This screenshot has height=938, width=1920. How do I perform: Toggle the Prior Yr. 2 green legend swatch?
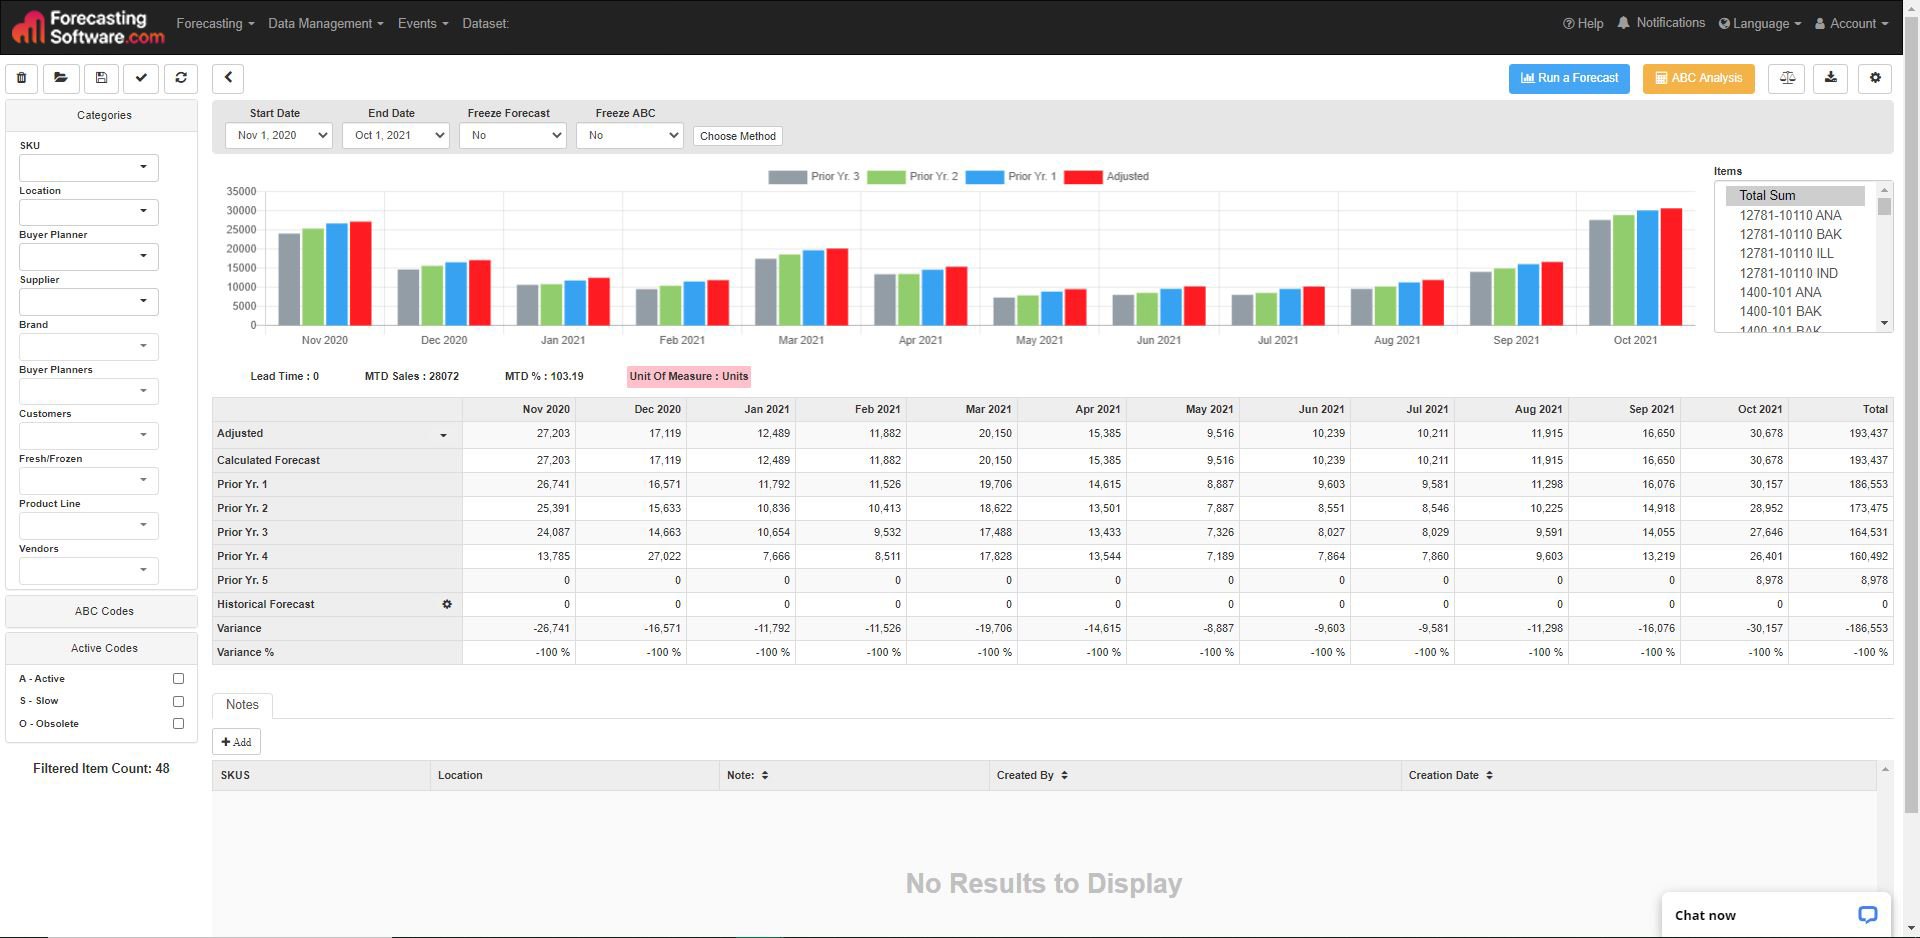(886, 177)
